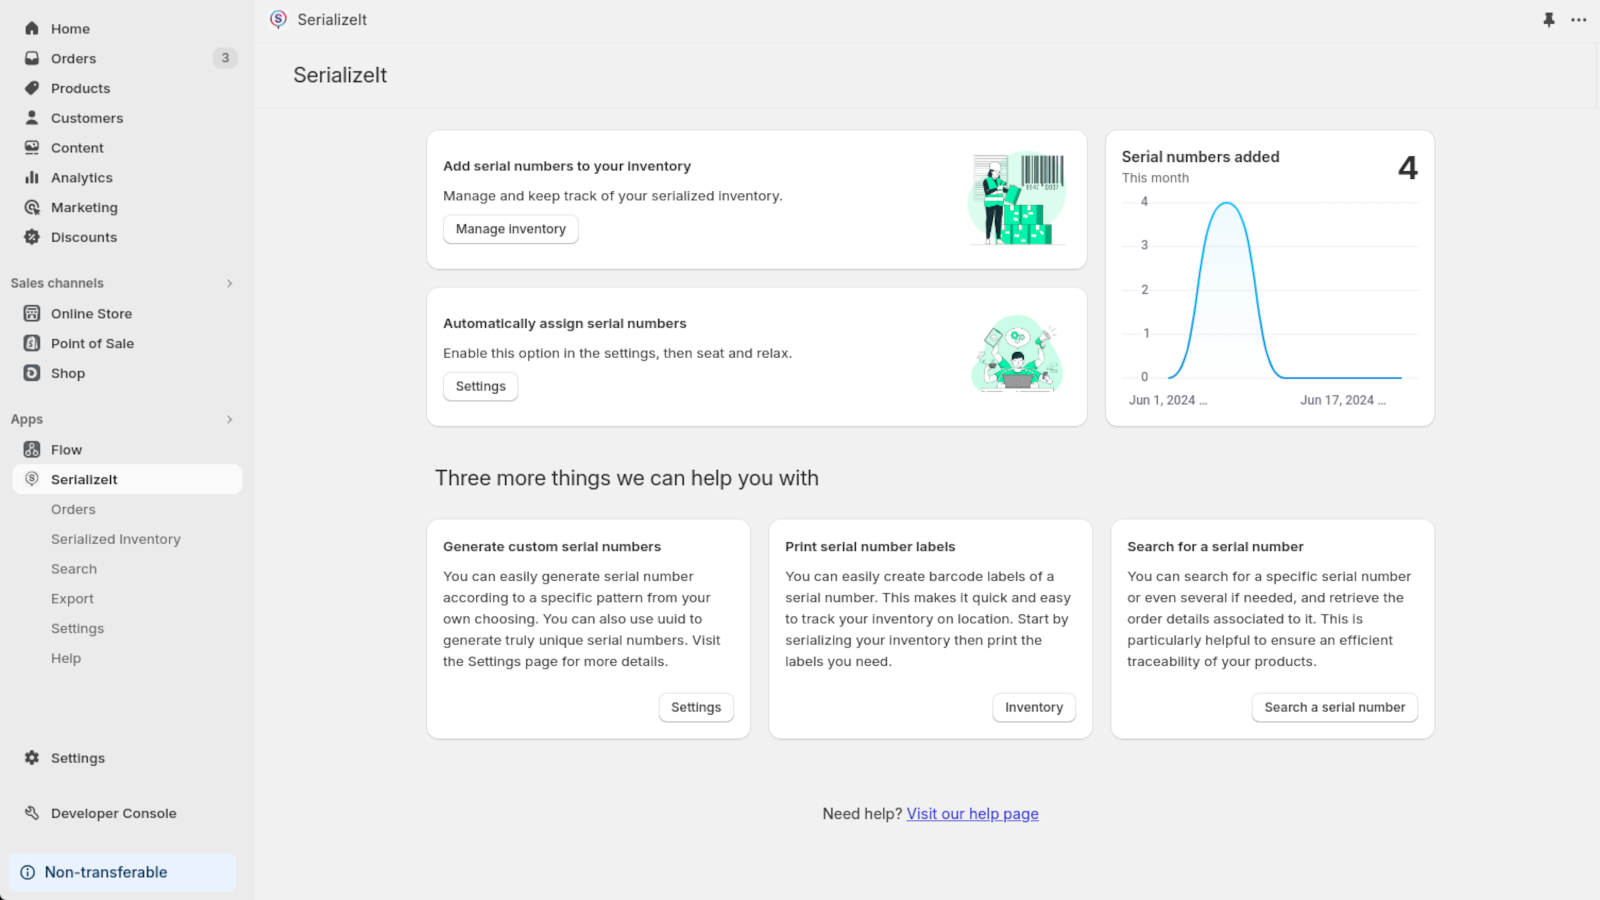Click the barcode inventory illustration

tap(1017, 198)
